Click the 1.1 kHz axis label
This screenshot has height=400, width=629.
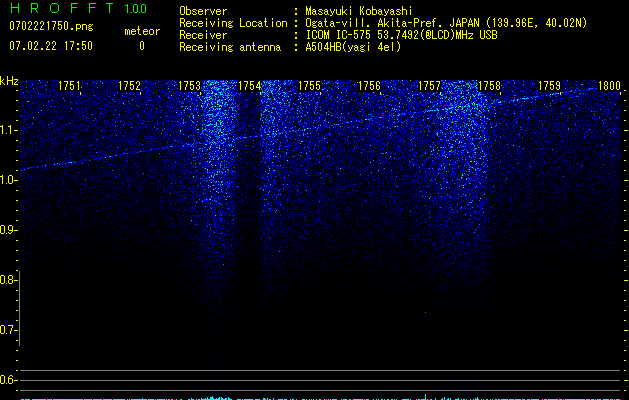pyautogui.click(x=8, y=130)
